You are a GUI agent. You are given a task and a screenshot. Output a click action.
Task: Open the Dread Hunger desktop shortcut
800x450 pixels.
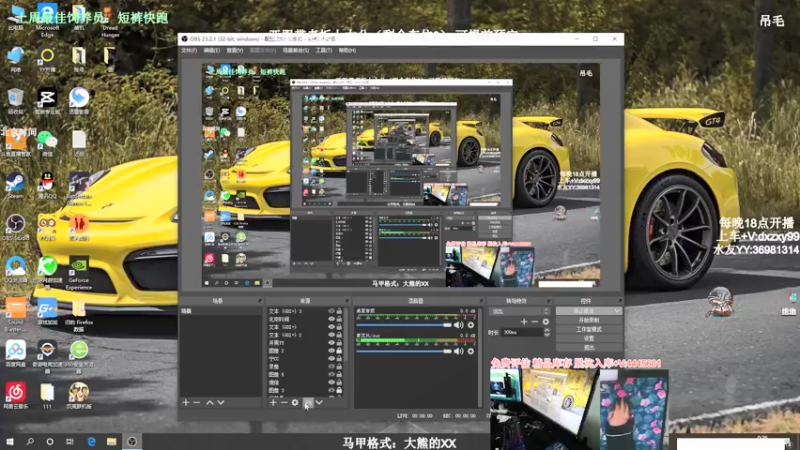pyautogui.click(x=110, y=20)
